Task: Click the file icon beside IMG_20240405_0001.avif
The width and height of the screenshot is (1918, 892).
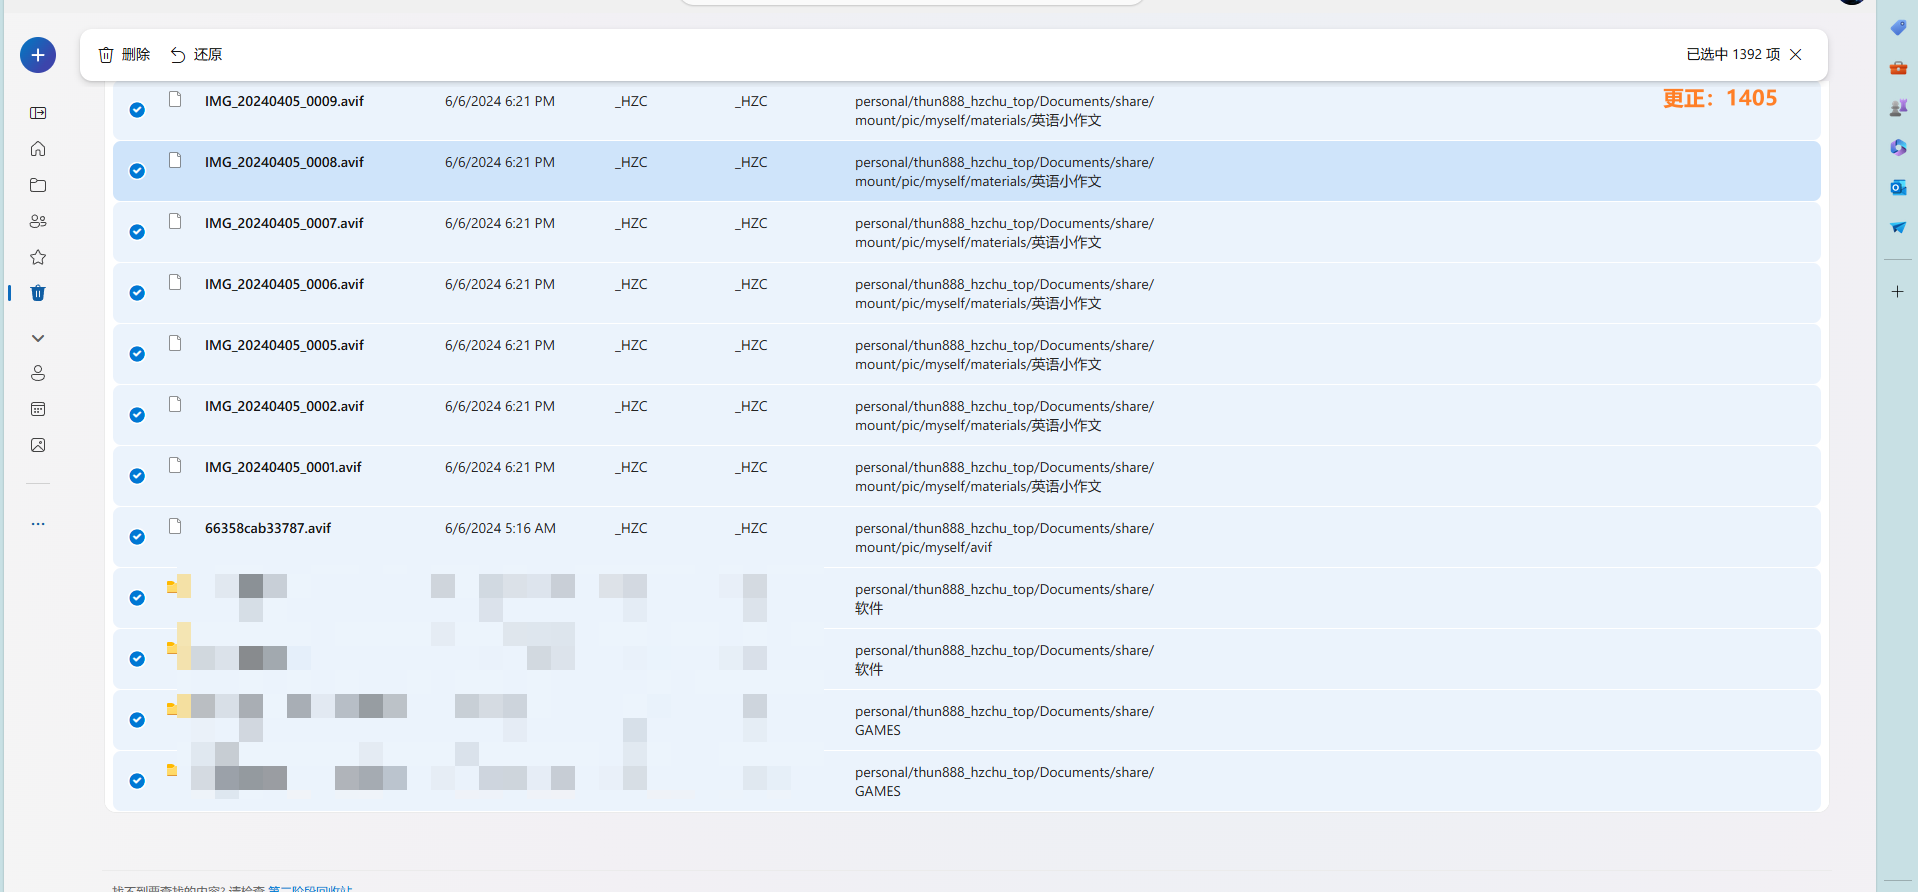Action: pyautogui.click(x=175, y=465)
